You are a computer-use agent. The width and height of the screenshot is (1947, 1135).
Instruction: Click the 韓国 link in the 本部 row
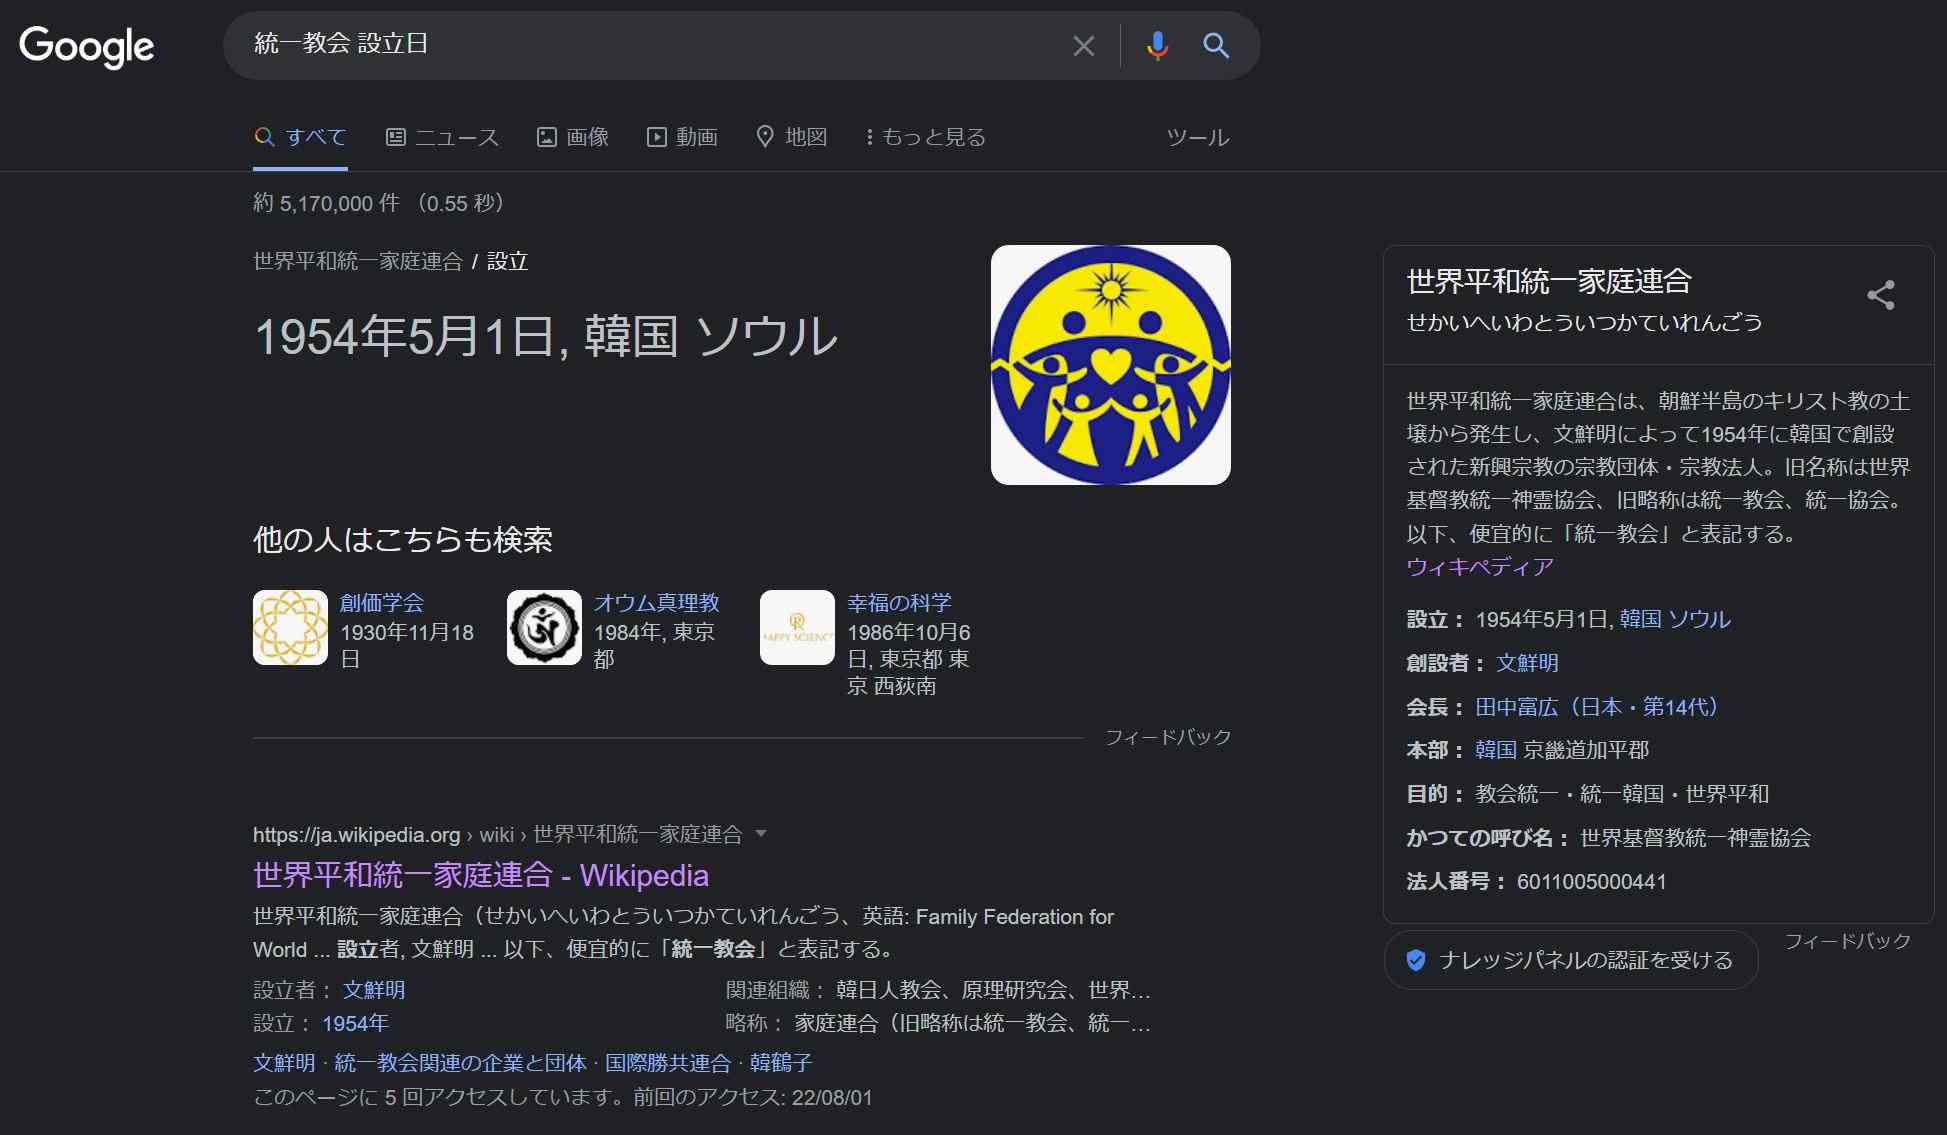click(x=1496, y=750)
